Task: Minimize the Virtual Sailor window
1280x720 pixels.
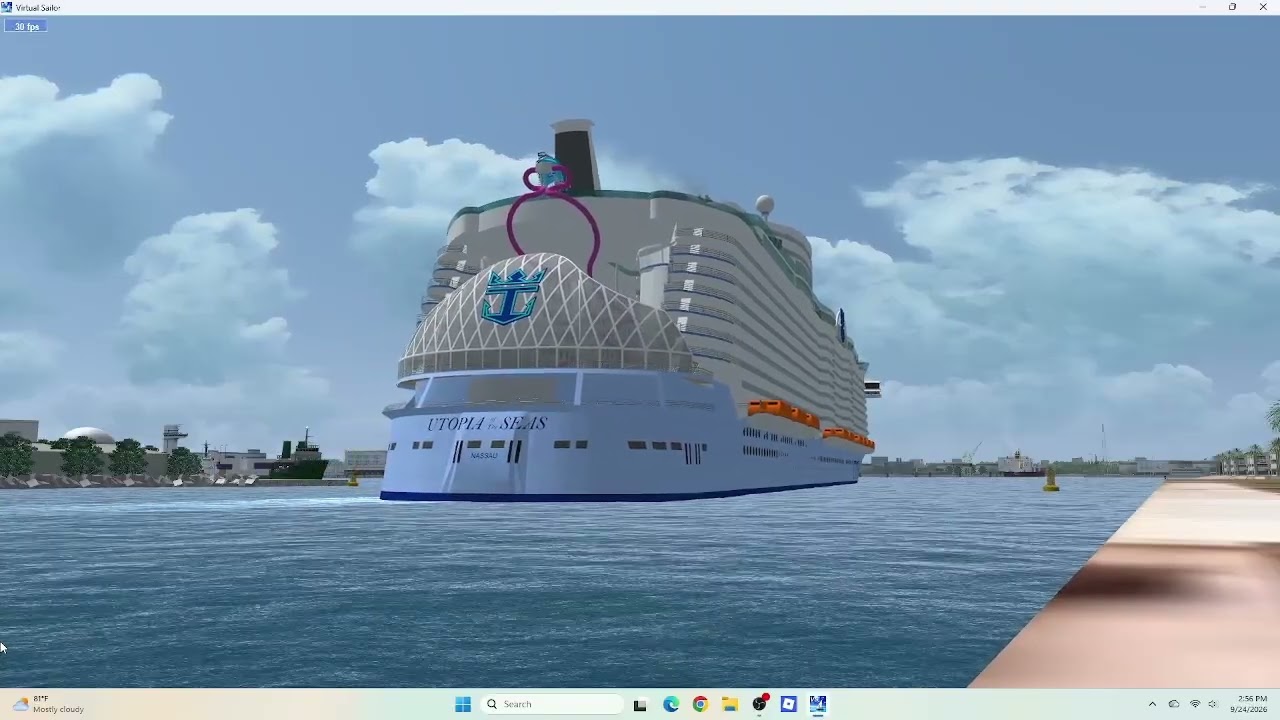Action: tap(1202, 7)
